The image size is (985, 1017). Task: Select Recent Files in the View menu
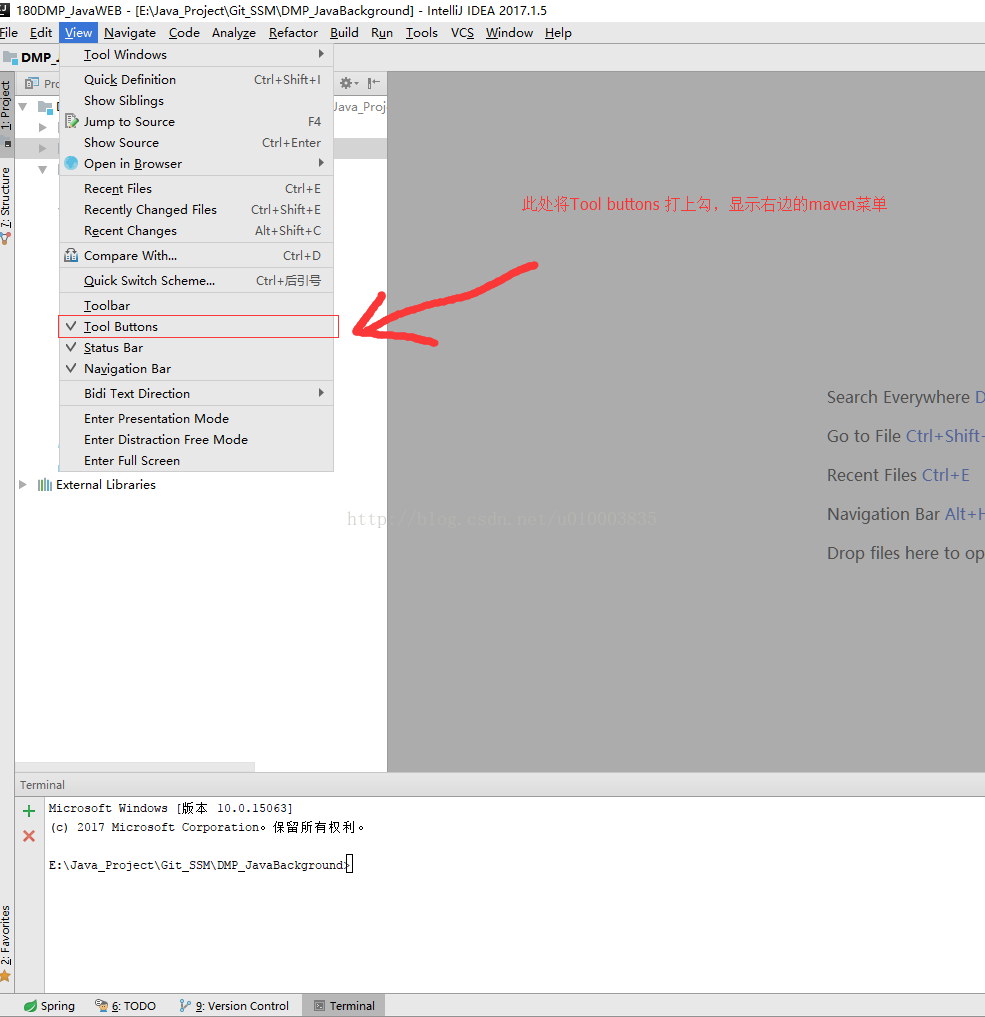point(196,189)
